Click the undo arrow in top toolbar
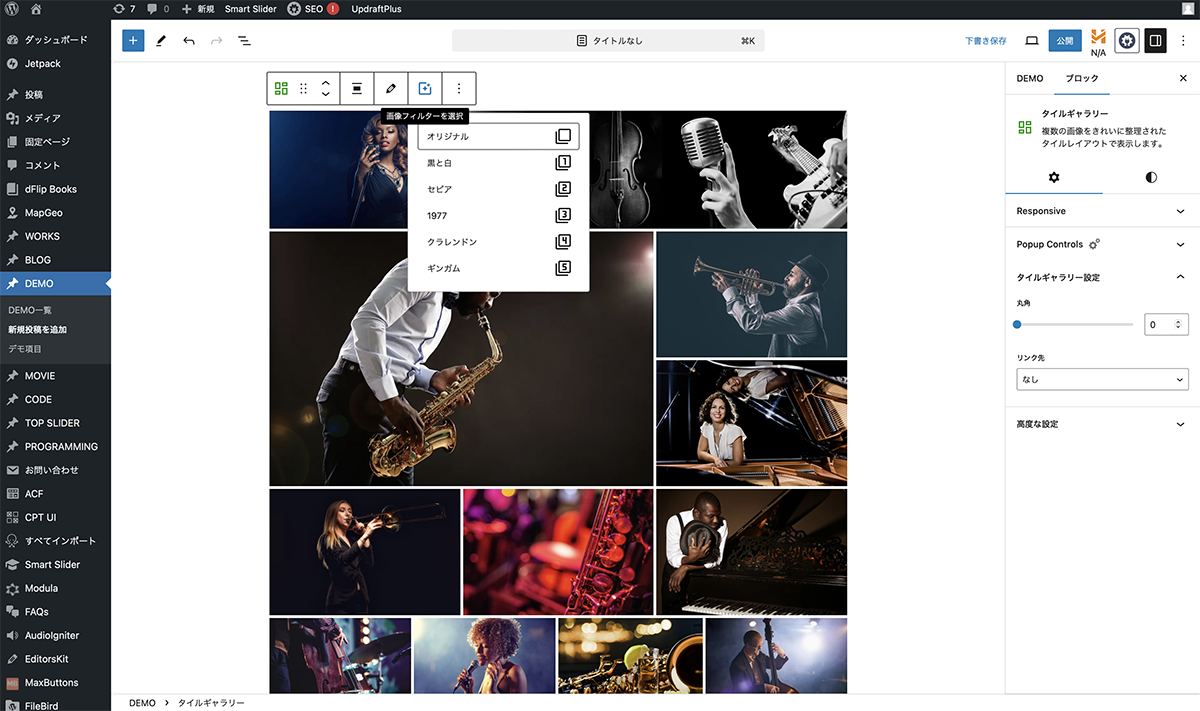 [x=189, y=41]
